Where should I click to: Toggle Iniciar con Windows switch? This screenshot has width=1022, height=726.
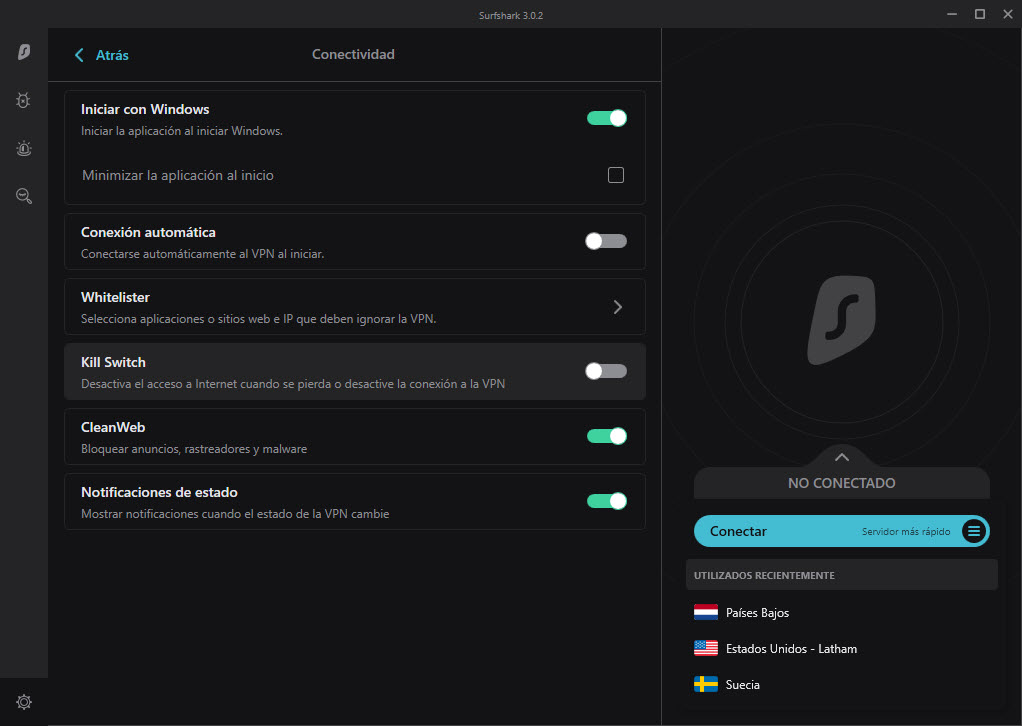pyautogui.click(x=607, y=118)
